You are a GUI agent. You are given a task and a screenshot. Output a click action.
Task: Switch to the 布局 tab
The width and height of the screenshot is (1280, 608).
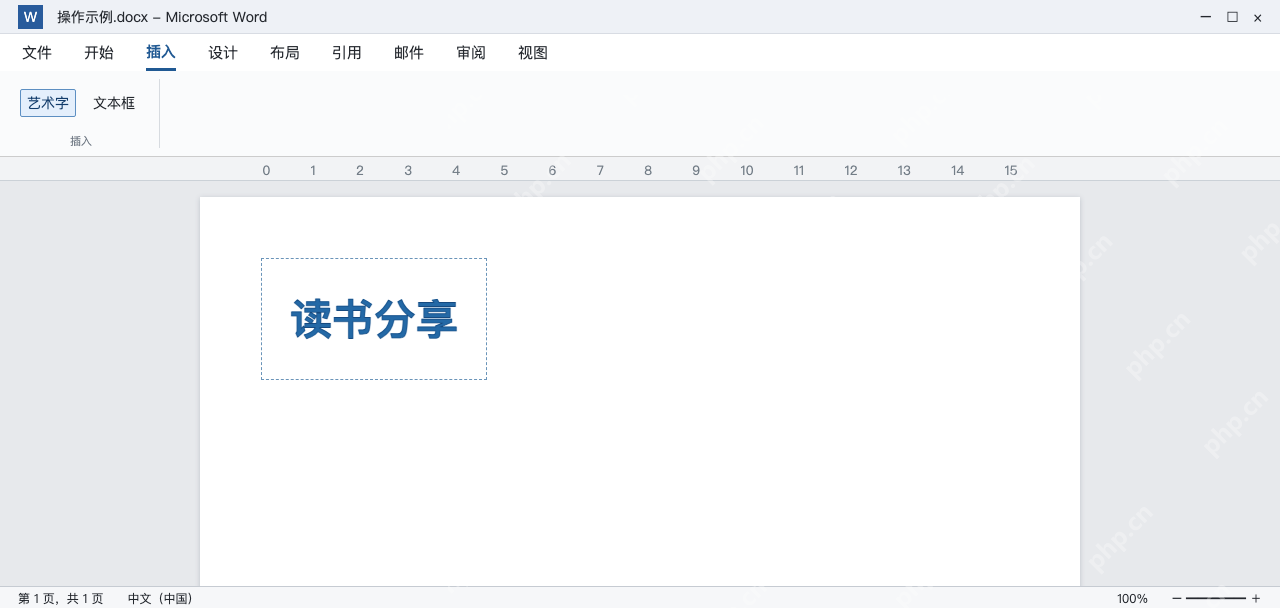click(x=285, y=53)
